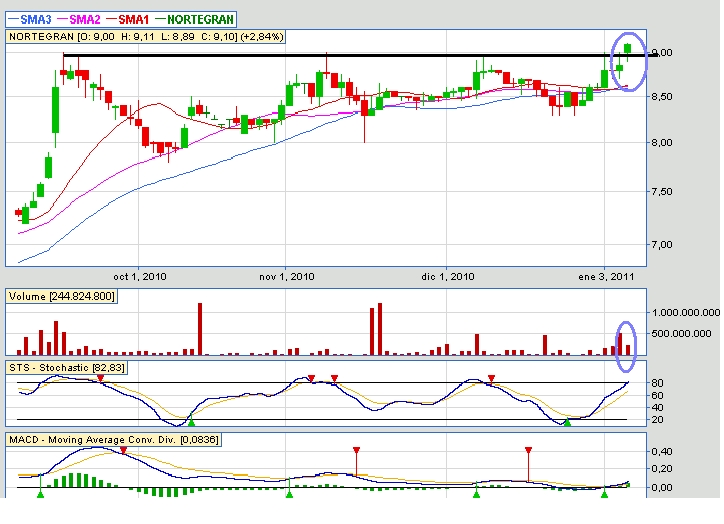Viewport: 724px width, 524px height.
Task: Click the 9,00 price axis label
Action: pos(662,53)
